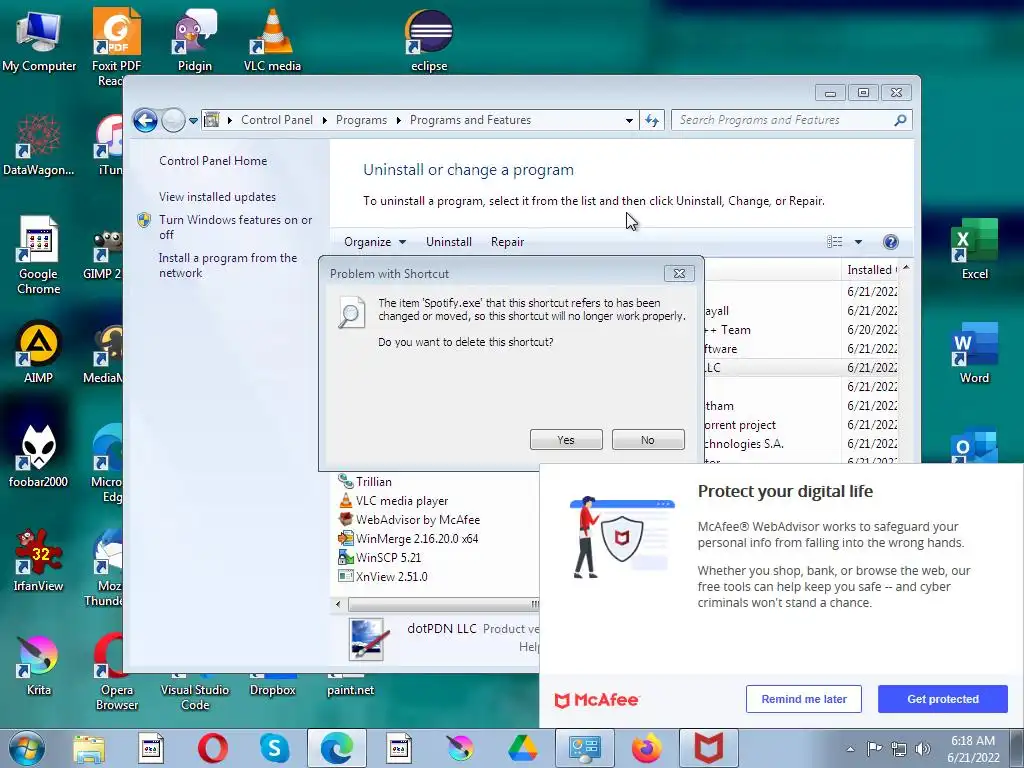Viewport: 1024px width, 768px height.
Task: Click Yes to delete the shortcut
Action: (566, 440)
